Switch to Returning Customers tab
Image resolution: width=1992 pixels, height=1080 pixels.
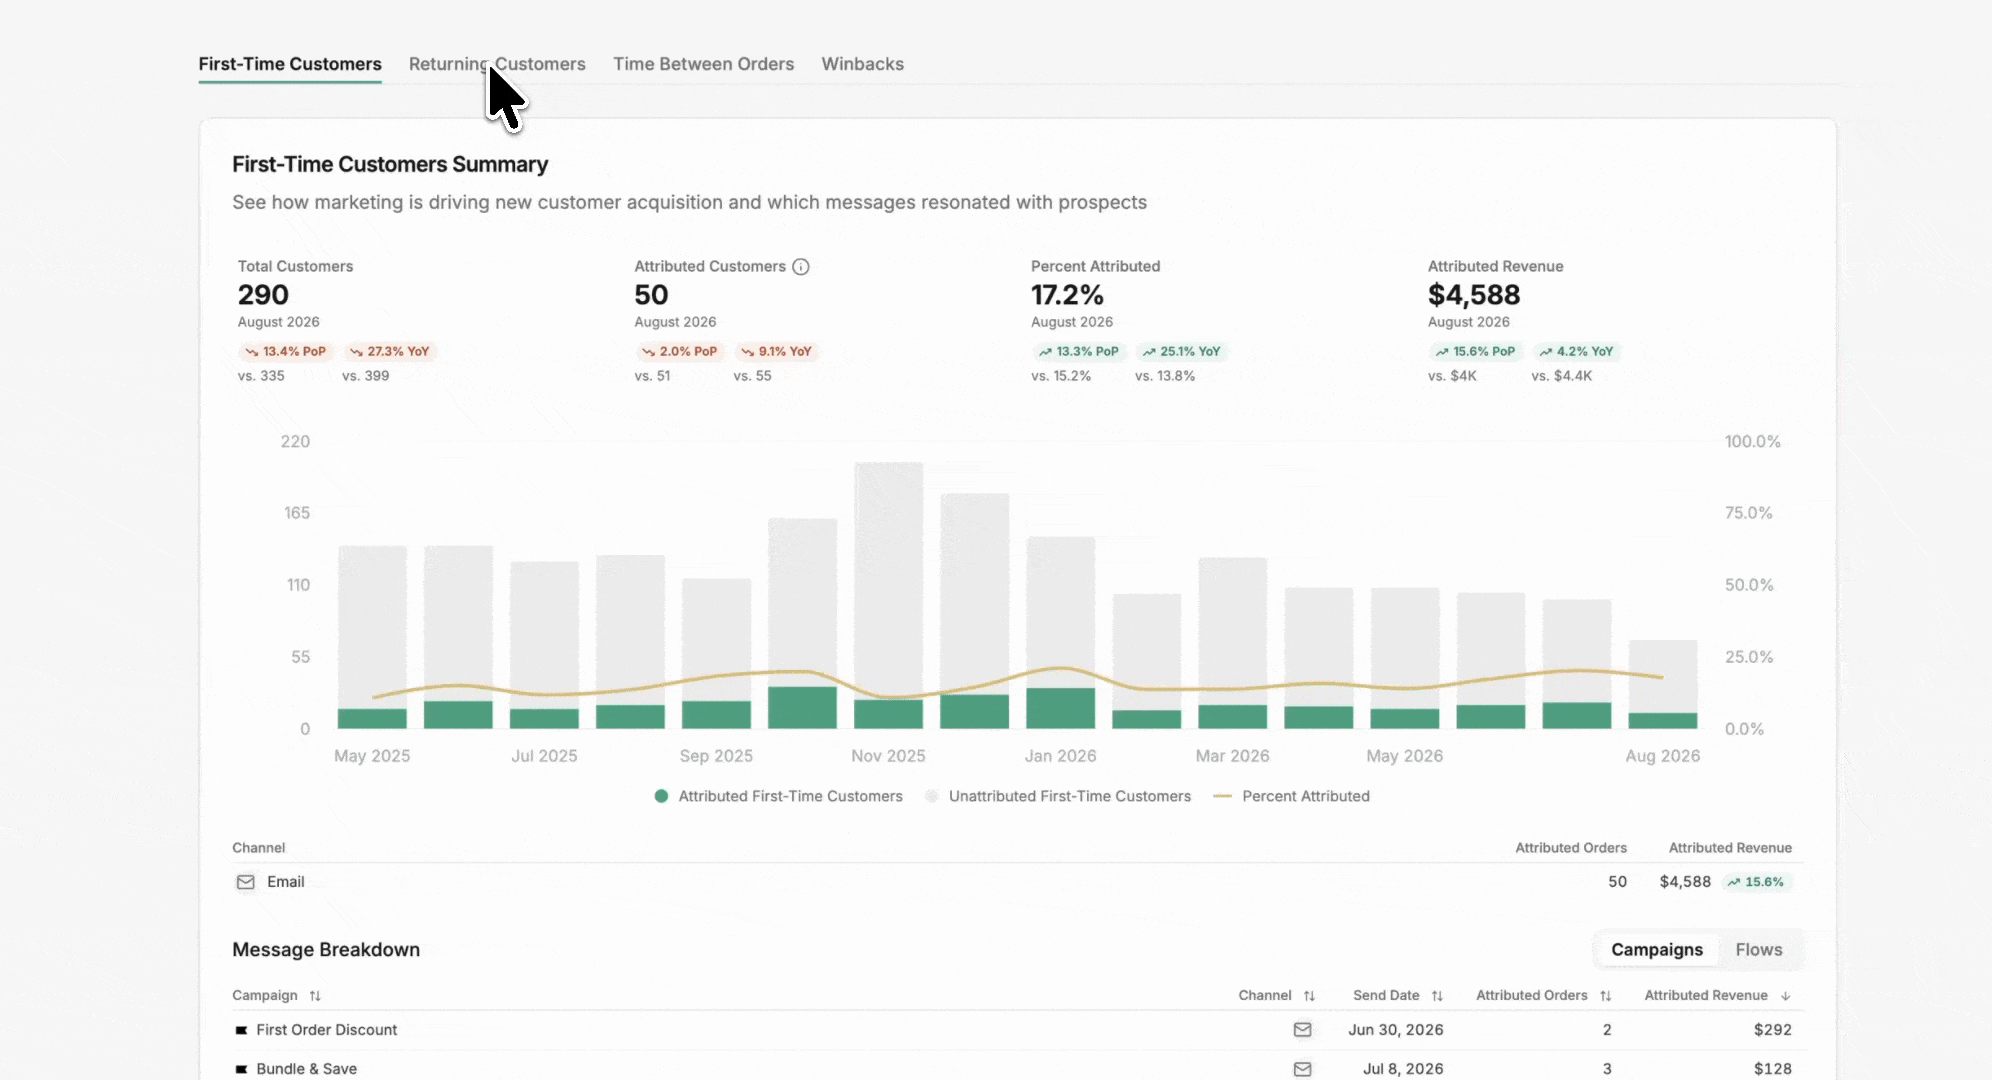click(497, 64)
